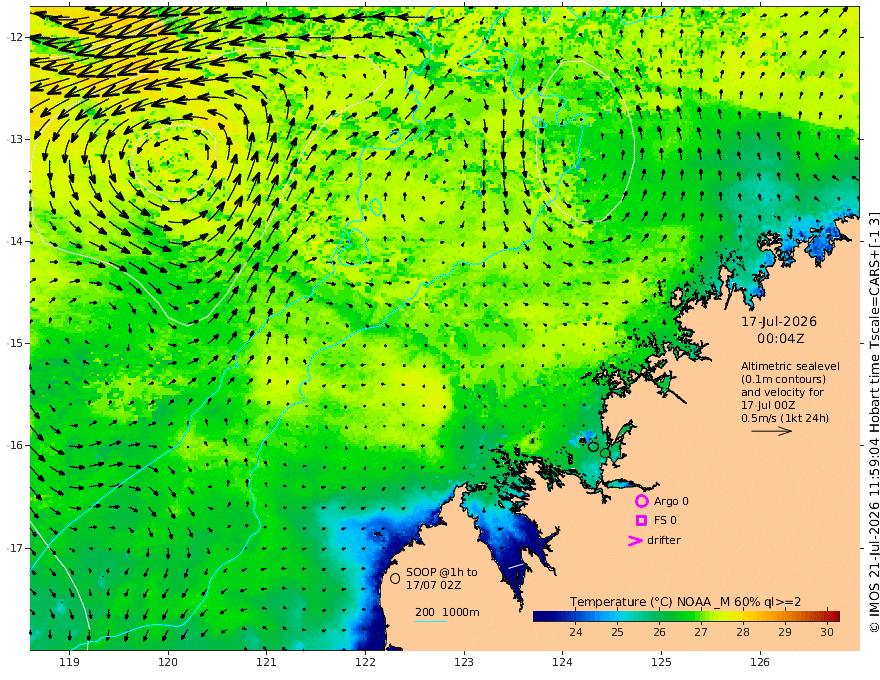Click the magenta Argo circle legend icon

[641, 501]
